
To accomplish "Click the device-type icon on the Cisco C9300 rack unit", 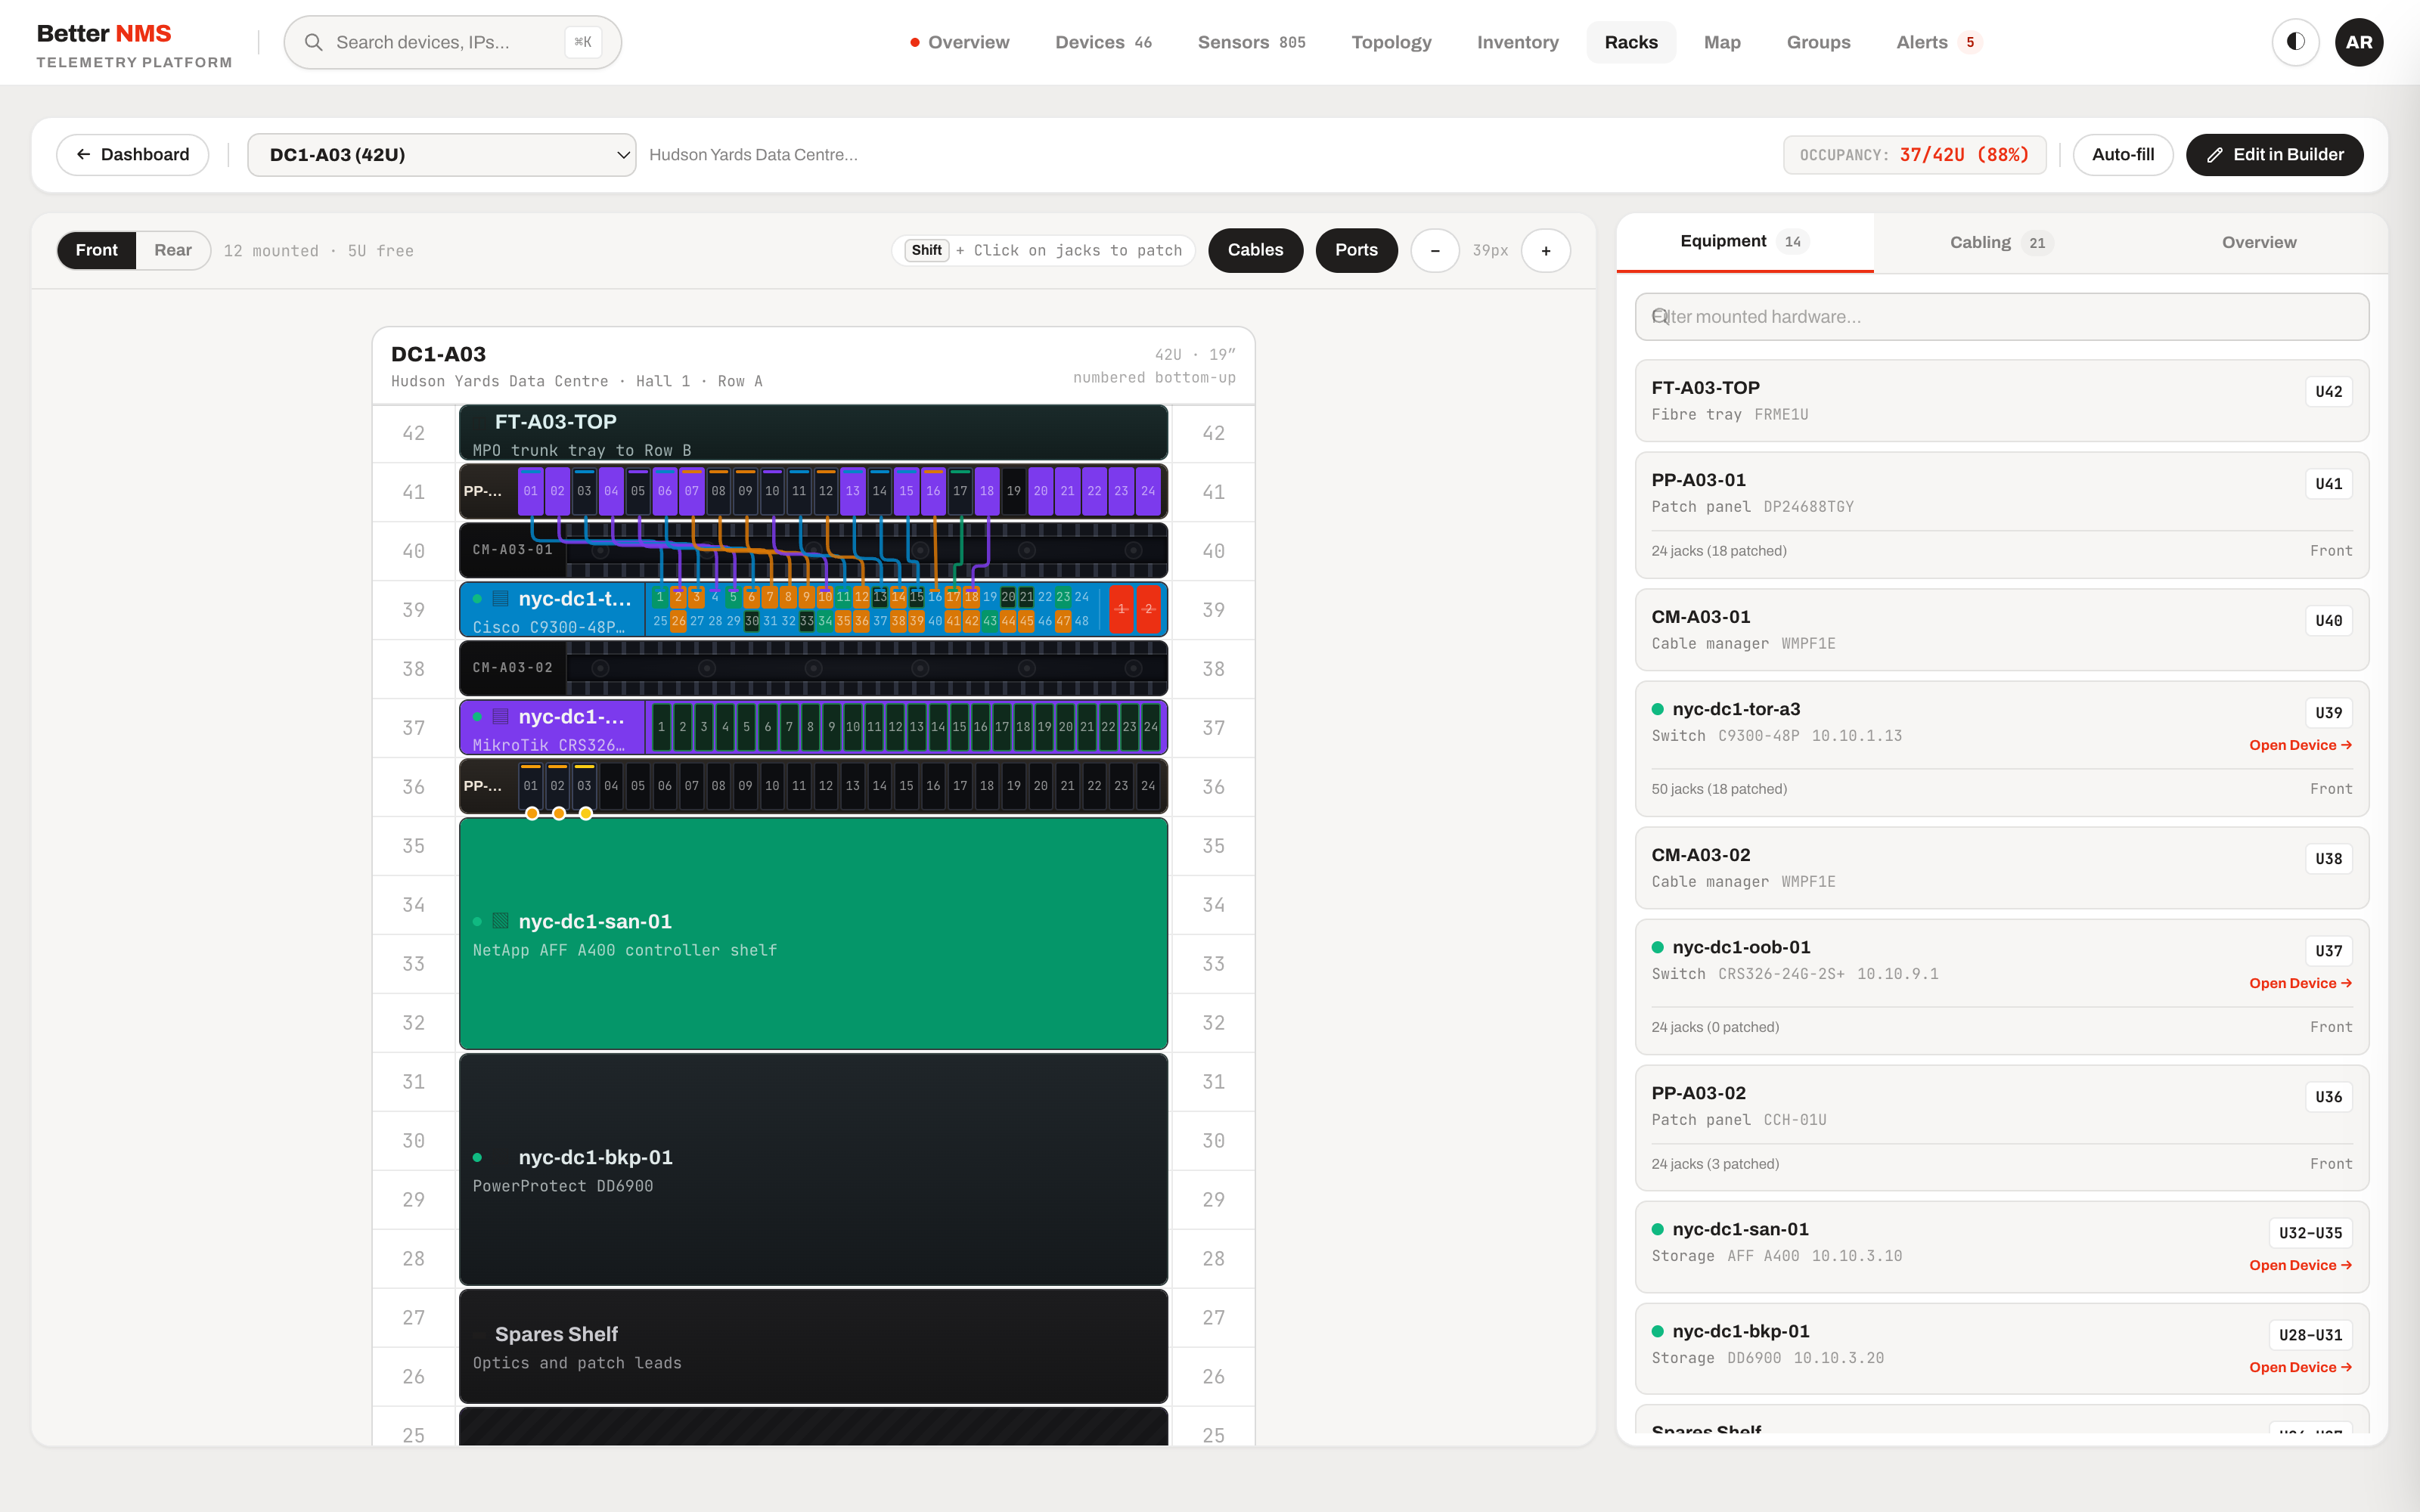I will 500,599.
